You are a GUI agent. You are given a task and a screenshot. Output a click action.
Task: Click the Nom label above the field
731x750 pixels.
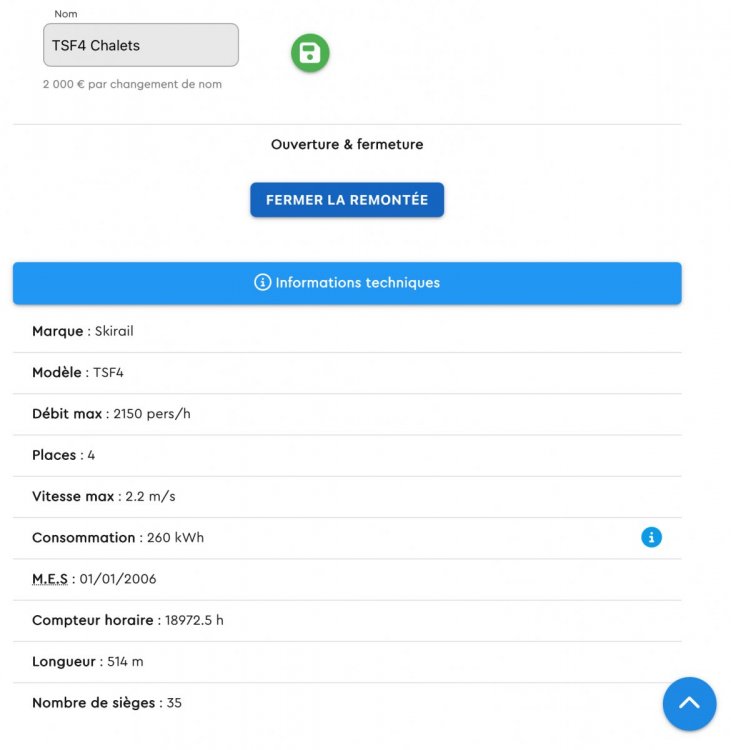[66, 14]
